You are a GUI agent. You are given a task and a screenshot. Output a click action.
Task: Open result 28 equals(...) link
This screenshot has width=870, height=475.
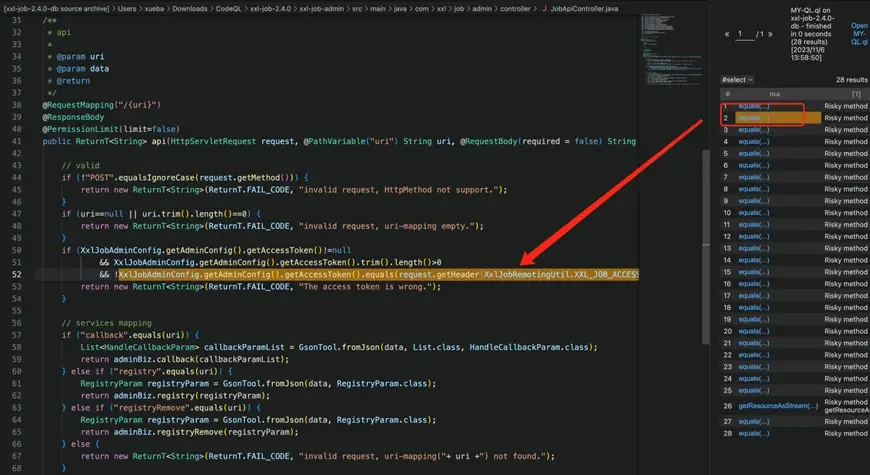point(753,433)
